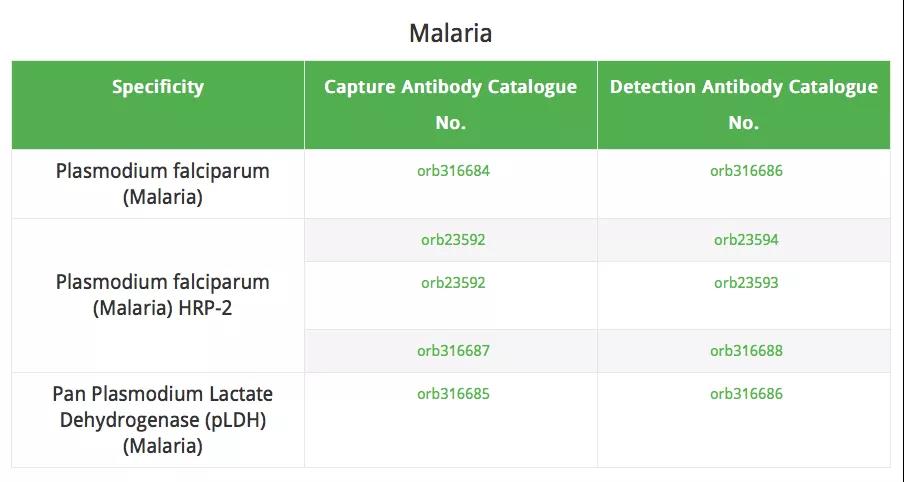Viewport: 904px width, 482px height.
Task: Open orb316686 link in the first Plasmodium falciparum row
Action: (746, 171)
